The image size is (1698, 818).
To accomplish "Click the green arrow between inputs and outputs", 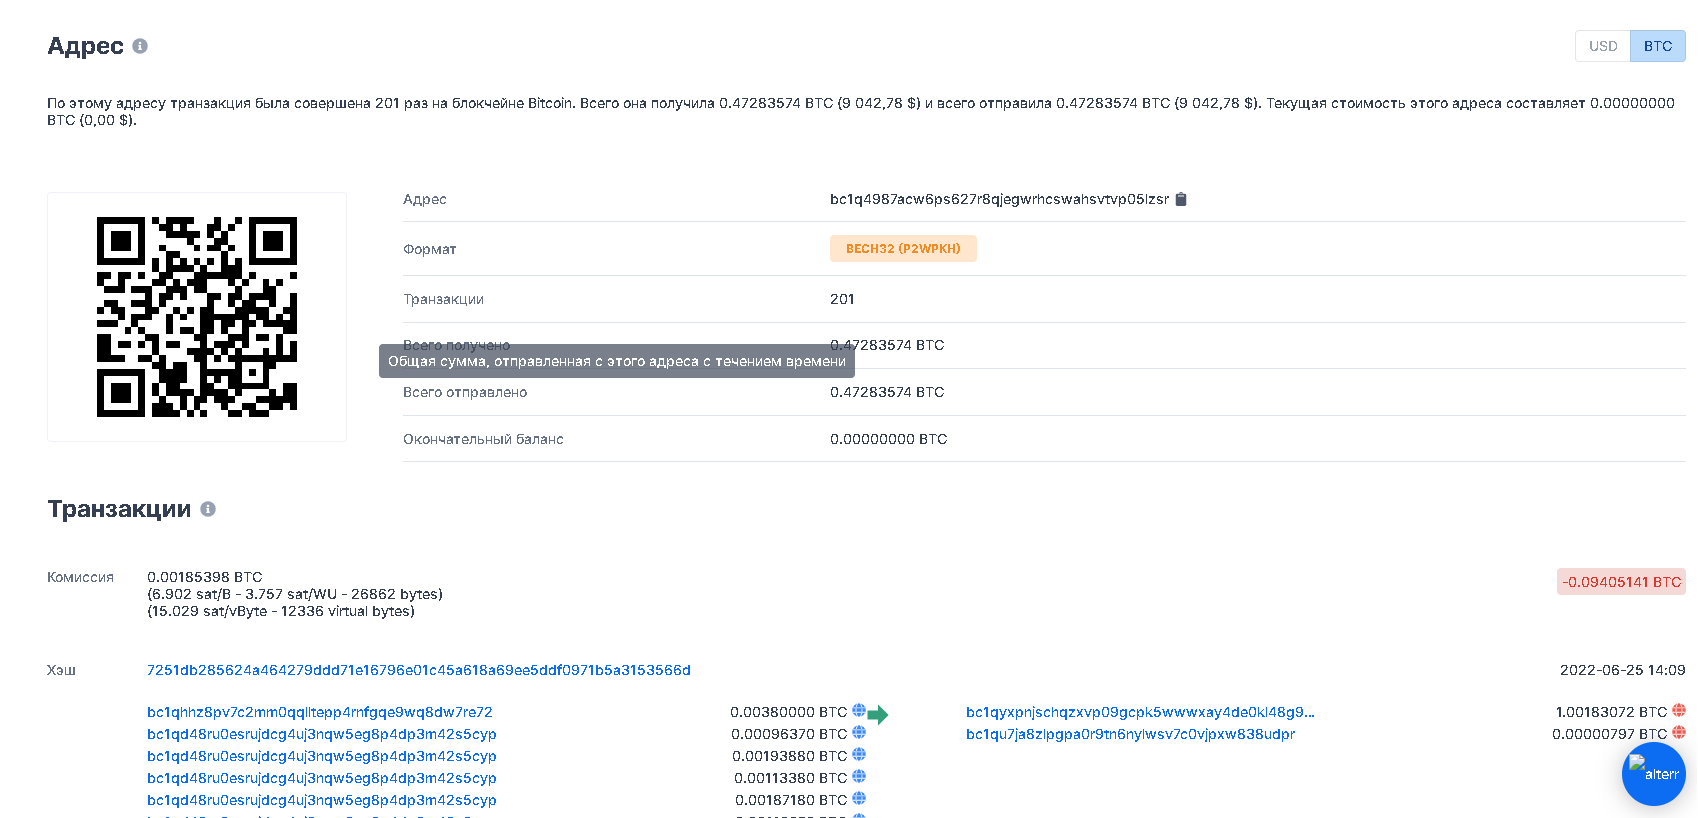I will click(x=878, y=714).
